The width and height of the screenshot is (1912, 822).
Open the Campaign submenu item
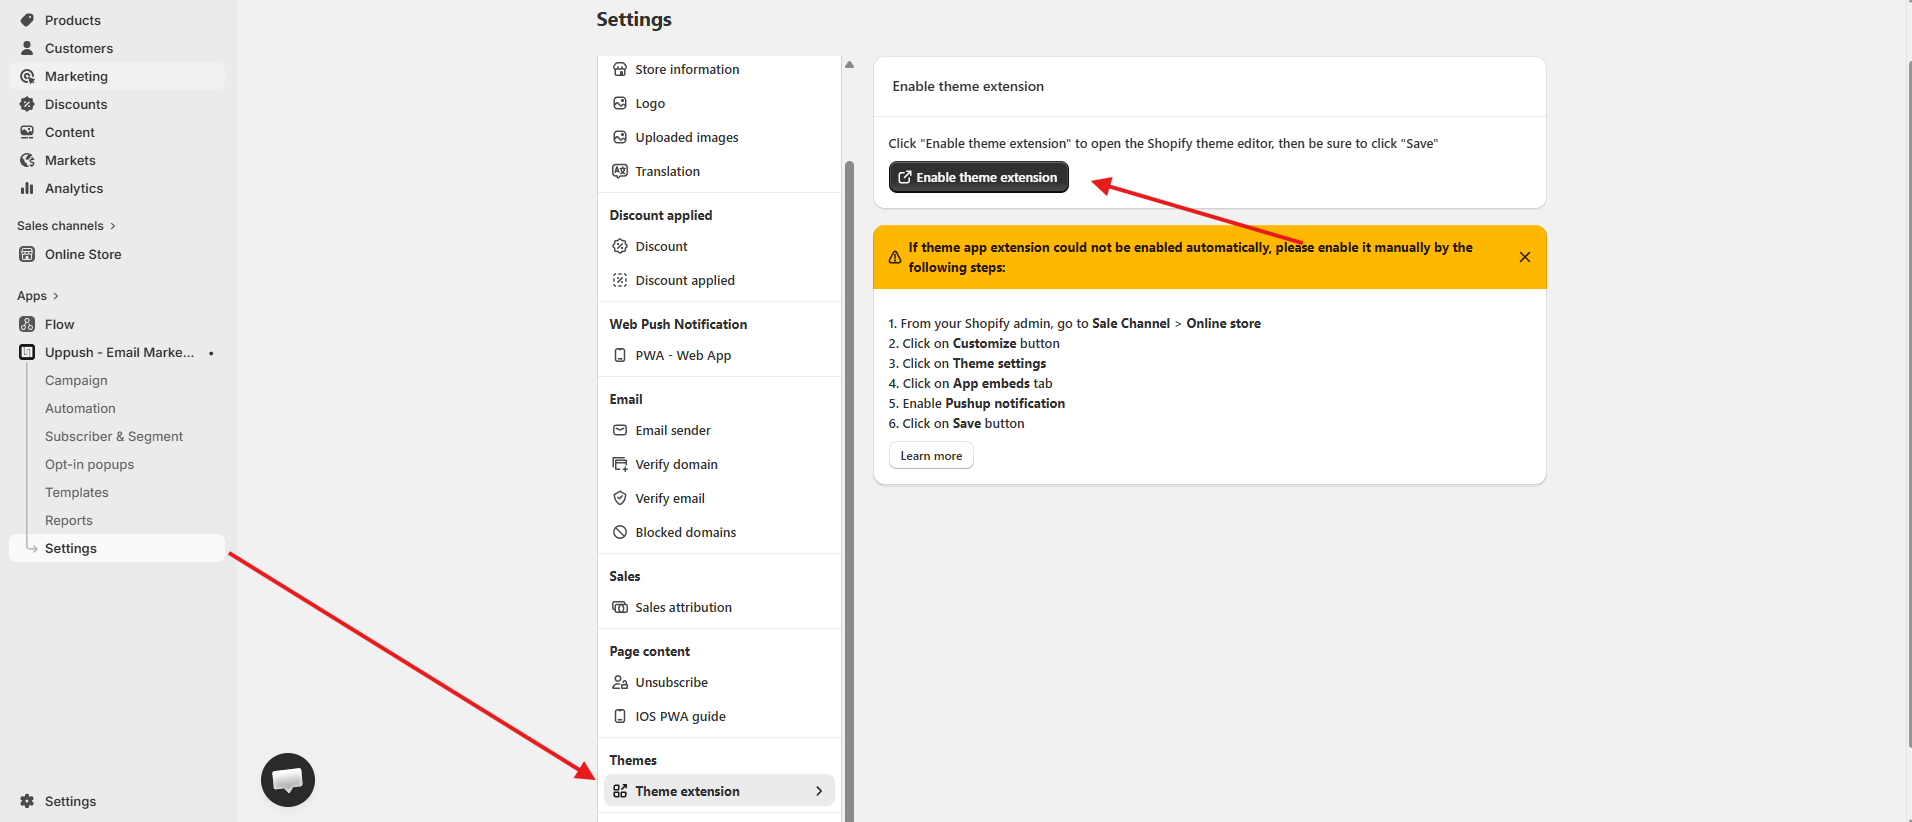[76, 380]
